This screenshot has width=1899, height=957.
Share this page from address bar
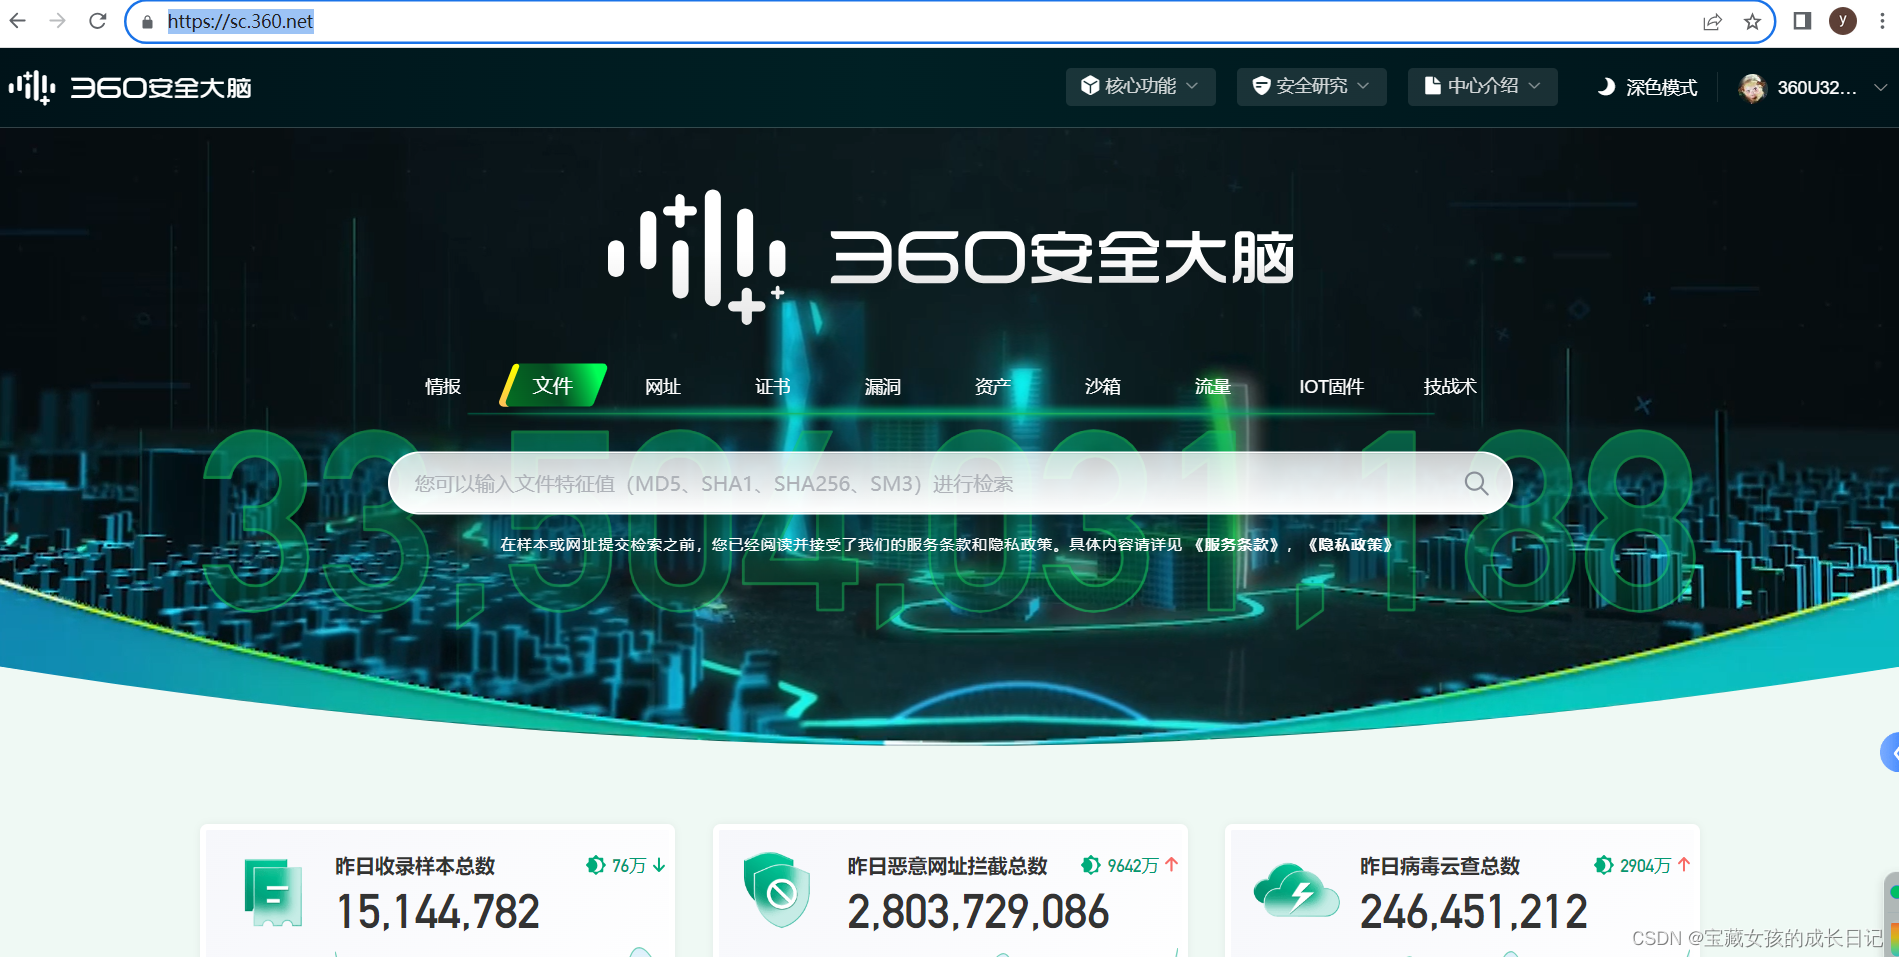1713,22
